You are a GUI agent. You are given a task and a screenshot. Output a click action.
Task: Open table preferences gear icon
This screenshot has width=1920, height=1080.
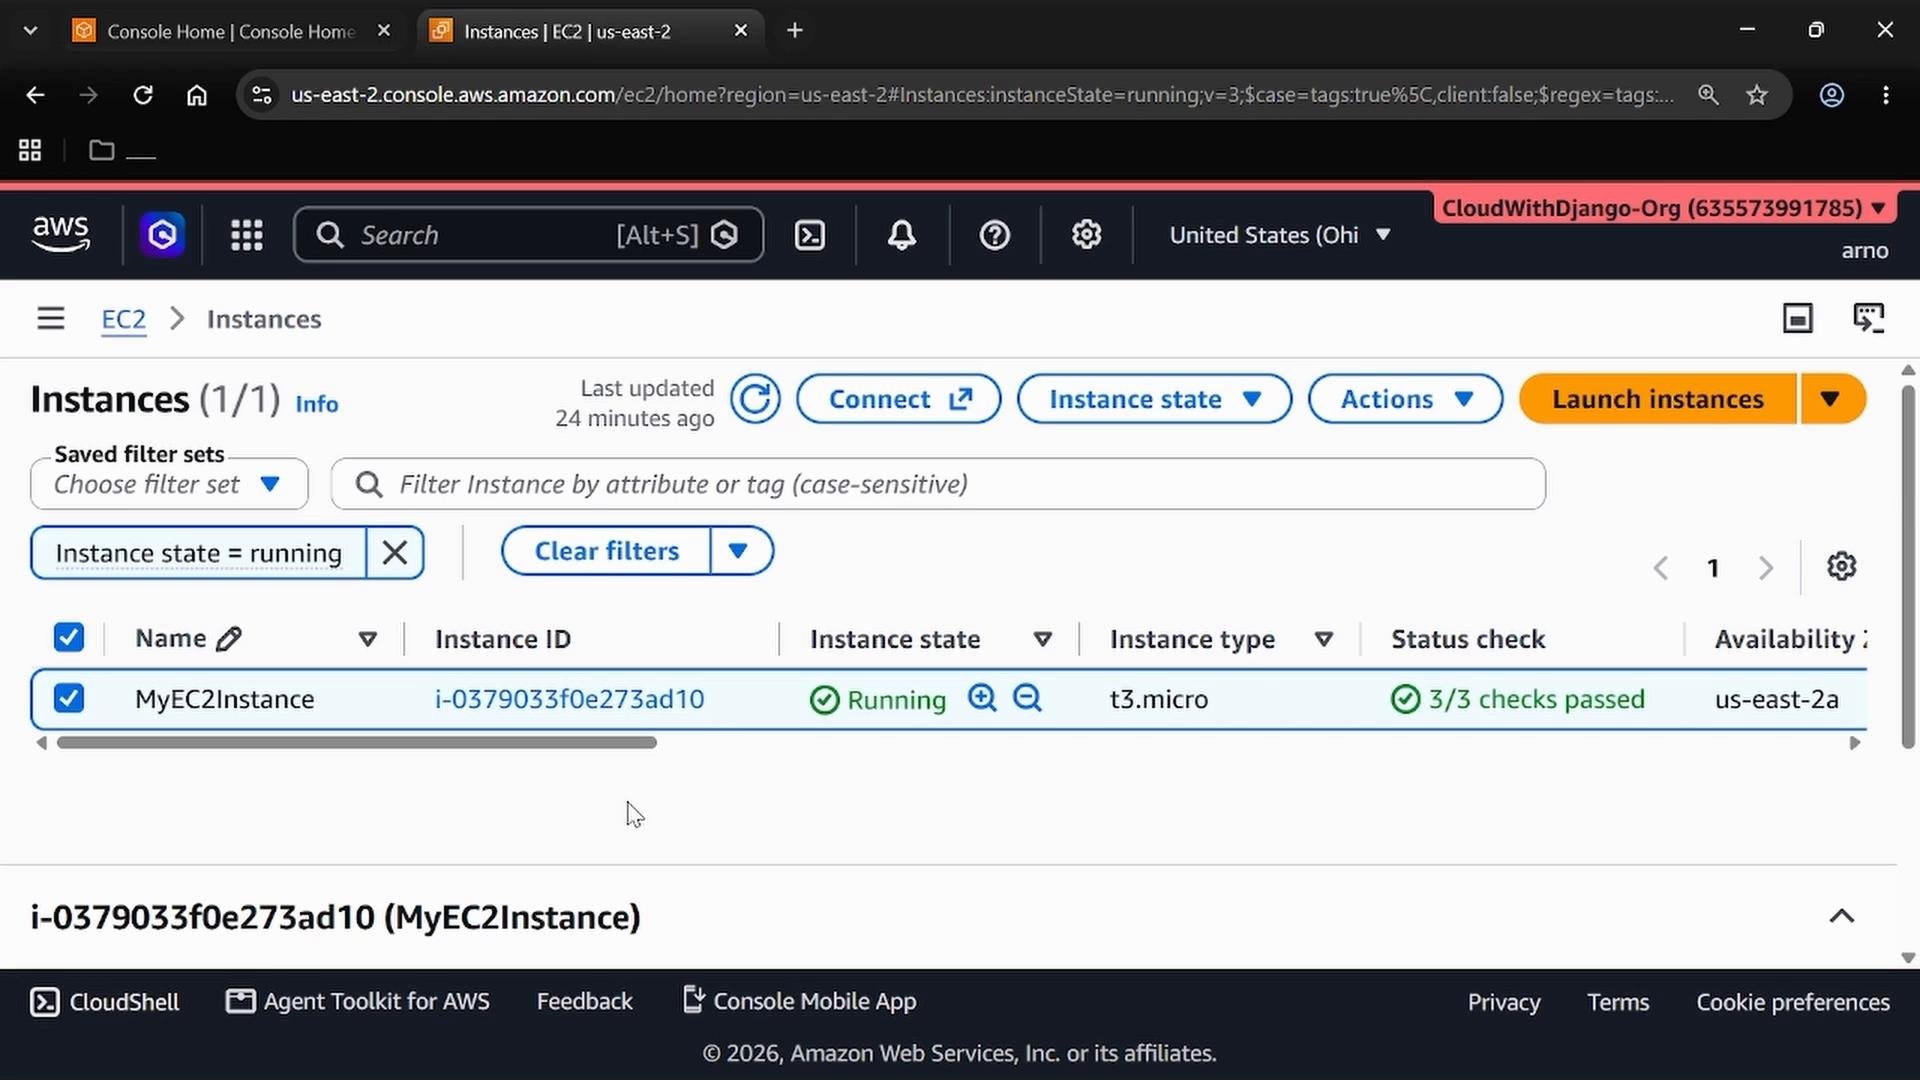[x=1841, y=567]
